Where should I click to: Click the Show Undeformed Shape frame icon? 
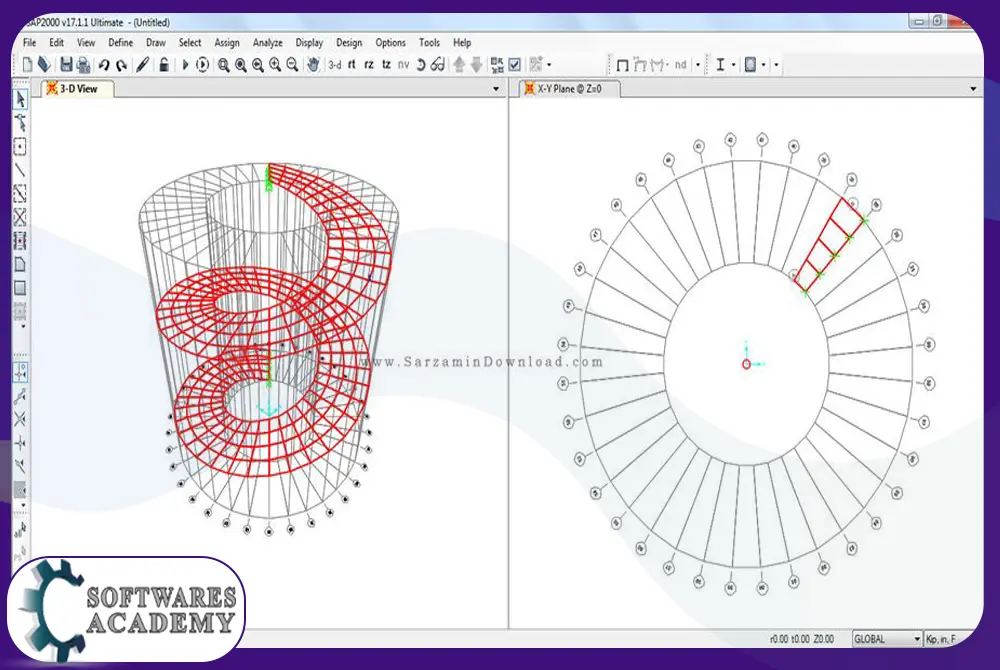pos(623,65)
